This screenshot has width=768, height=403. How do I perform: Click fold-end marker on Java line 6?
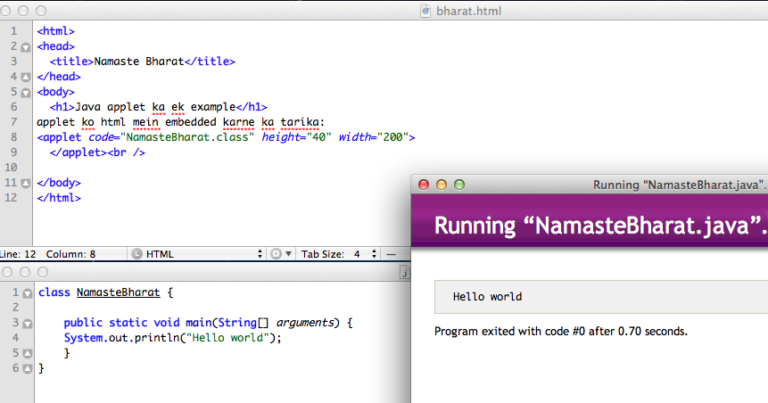coord(26,369)
